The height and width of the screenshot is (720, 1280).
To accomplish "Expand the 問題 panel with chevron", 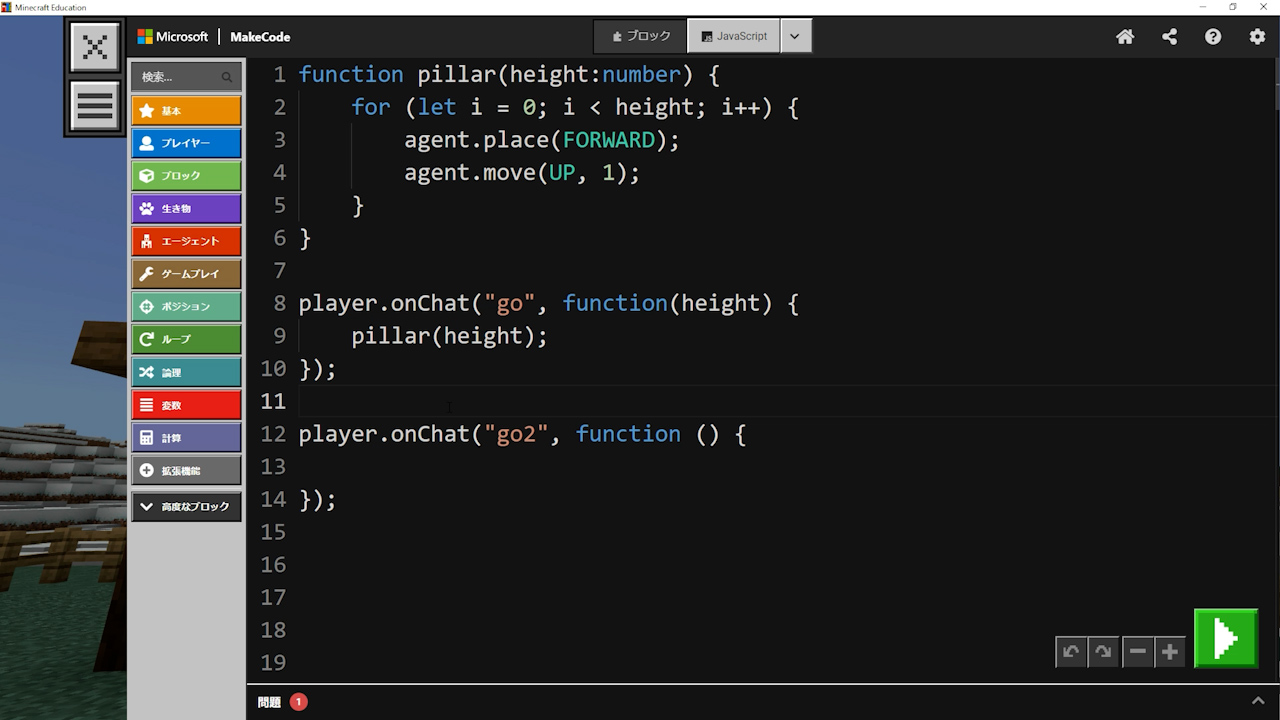I will [1258, 701].
